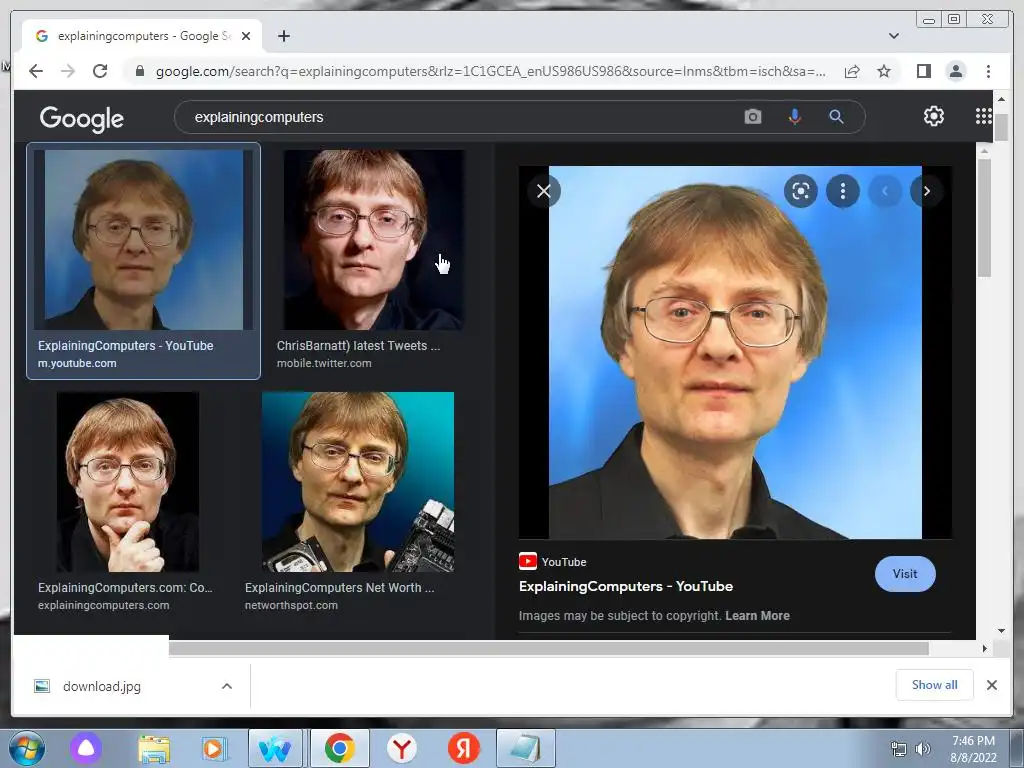
Task: Search by image using the camera icon
Action: [753, 117]
